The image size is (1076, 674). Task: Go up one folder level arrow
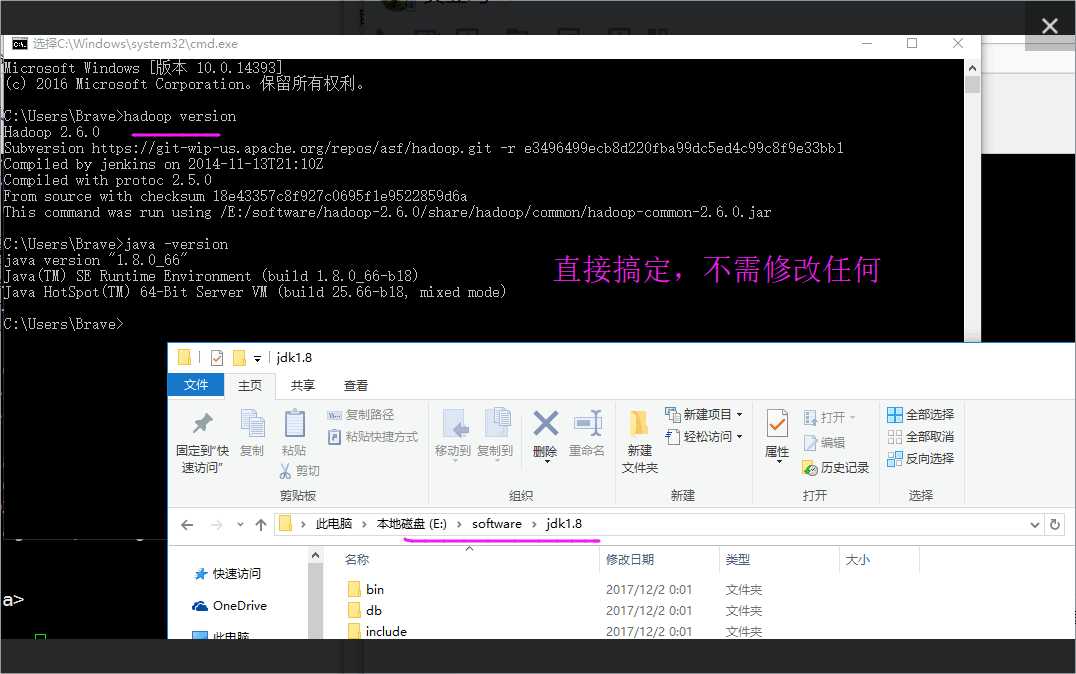pos(261,525)
